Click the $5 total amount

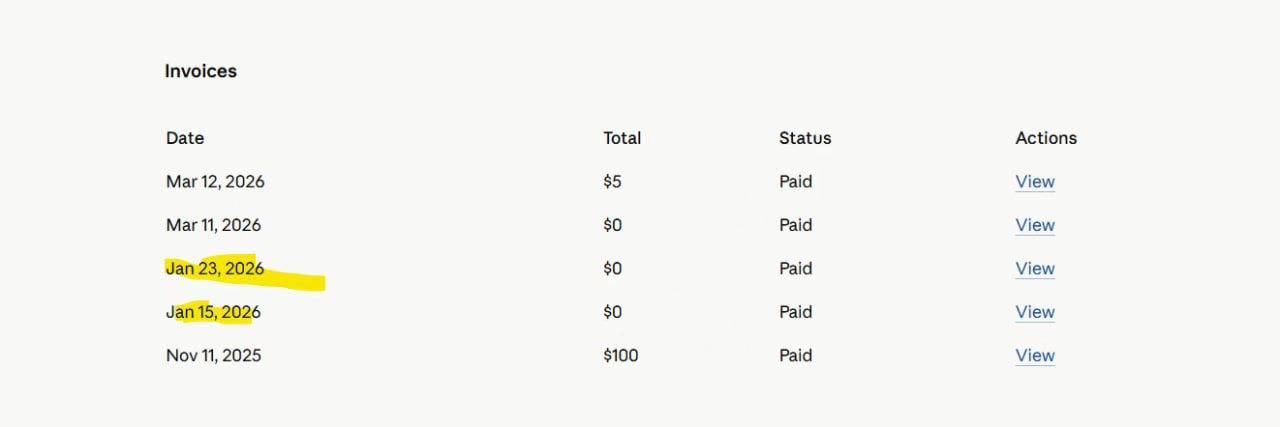click(612, 182)
